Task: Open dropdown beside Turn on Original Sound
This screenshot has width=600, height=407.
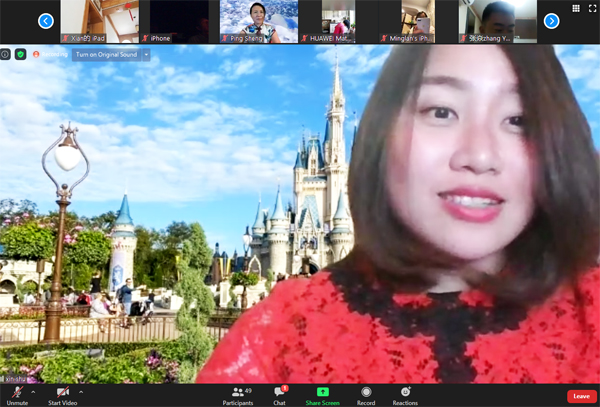Action: pos(146,55)
